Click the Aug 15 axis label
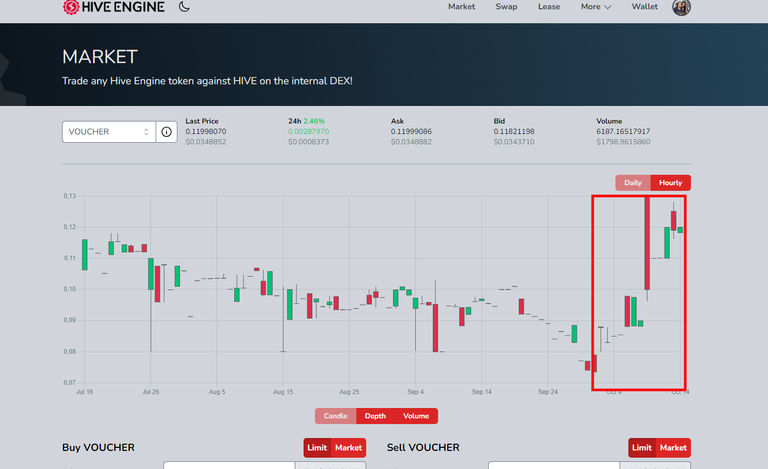Viewport: 768px width, 469px height. (283, 392)
